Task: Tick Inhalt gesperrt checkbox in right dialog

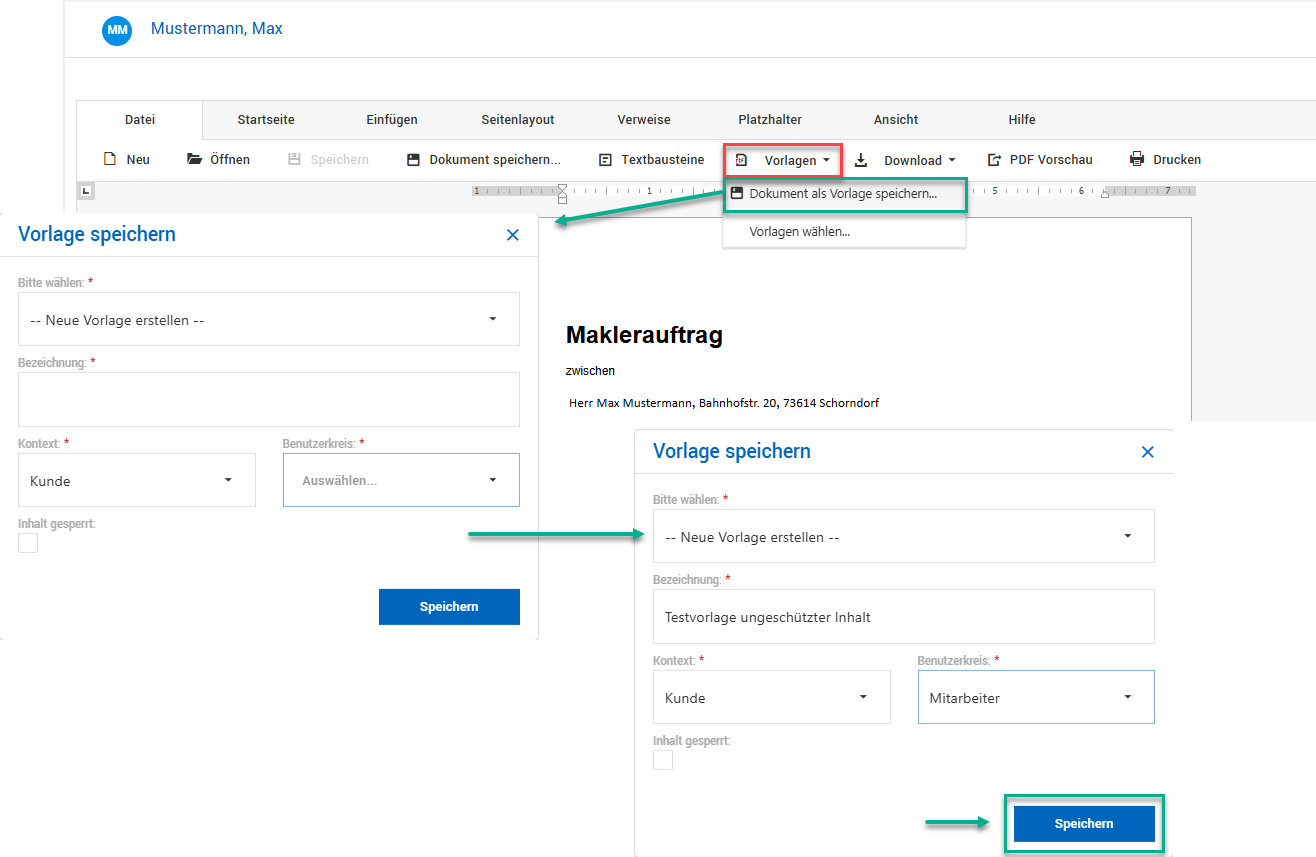Action: [x=663, y=760]
